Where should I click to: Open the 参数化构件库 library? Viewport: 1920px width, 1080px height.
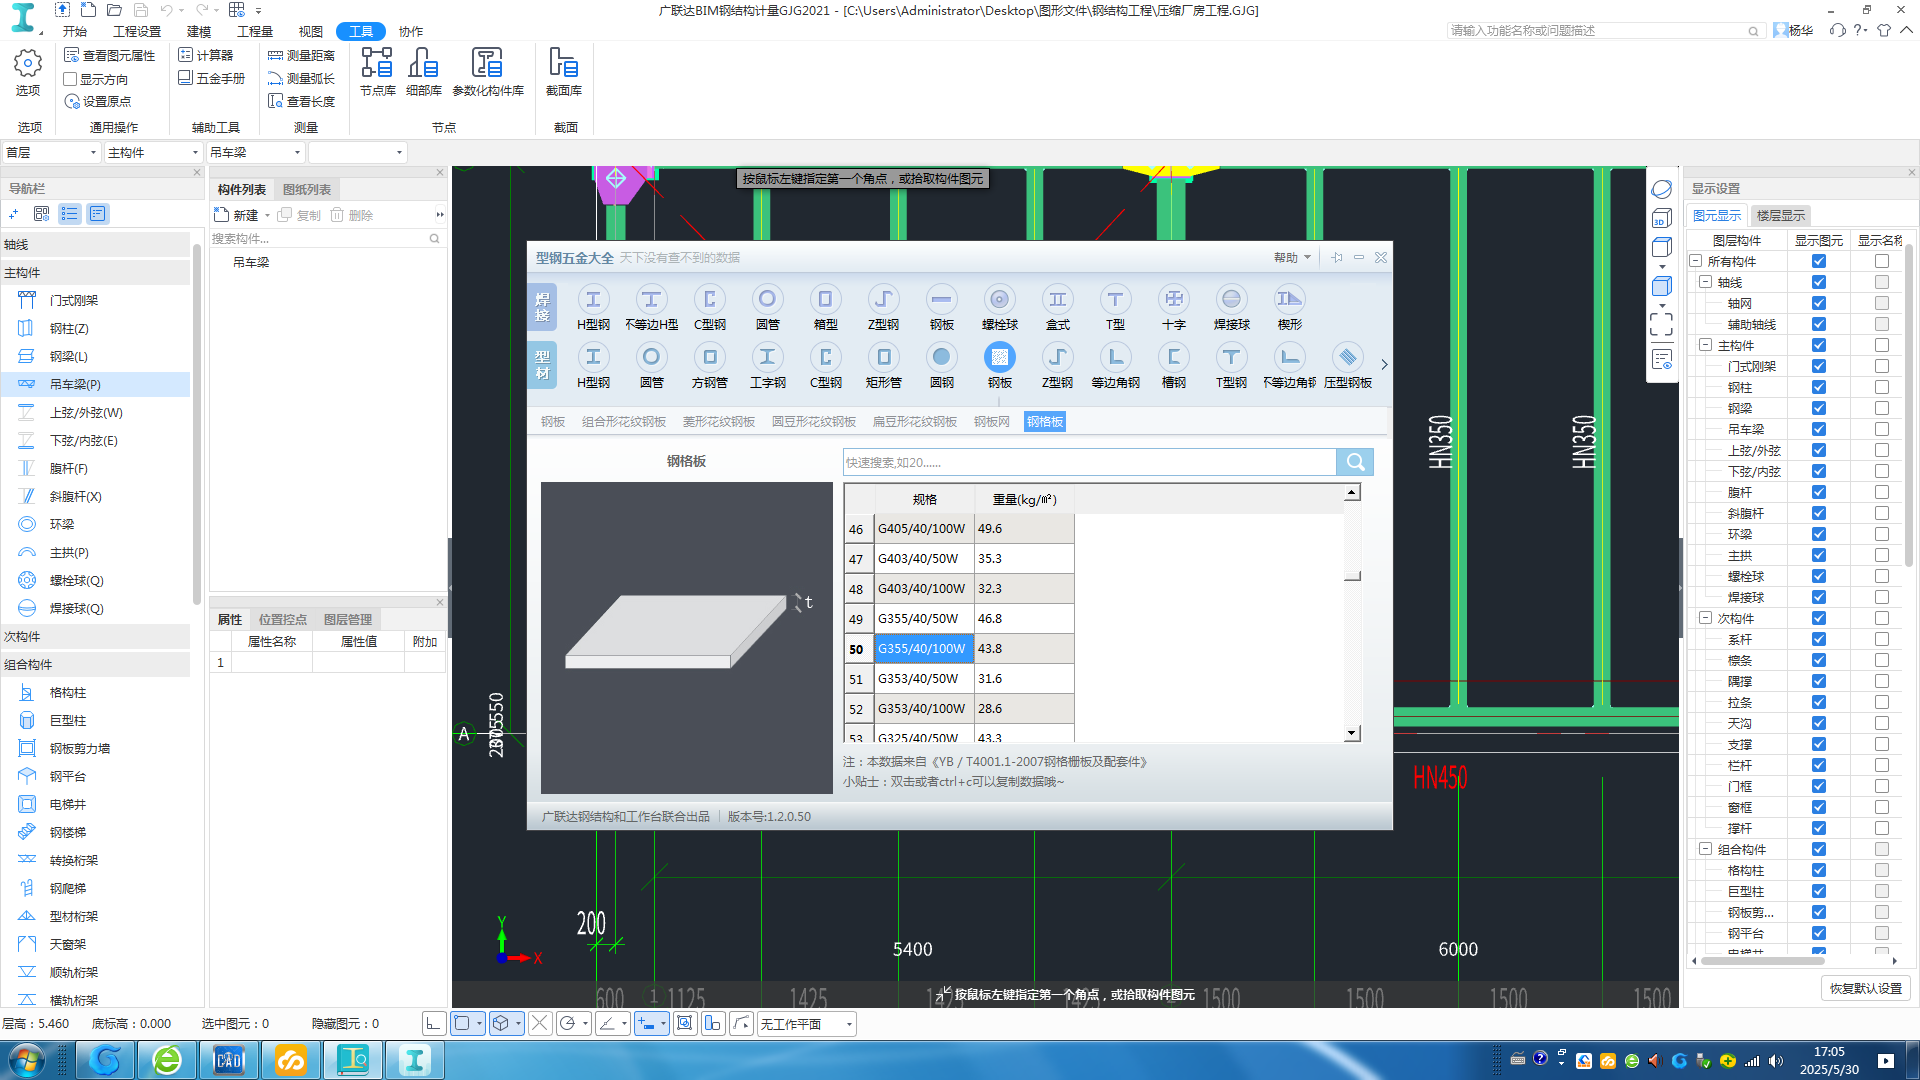click(487, 71)
